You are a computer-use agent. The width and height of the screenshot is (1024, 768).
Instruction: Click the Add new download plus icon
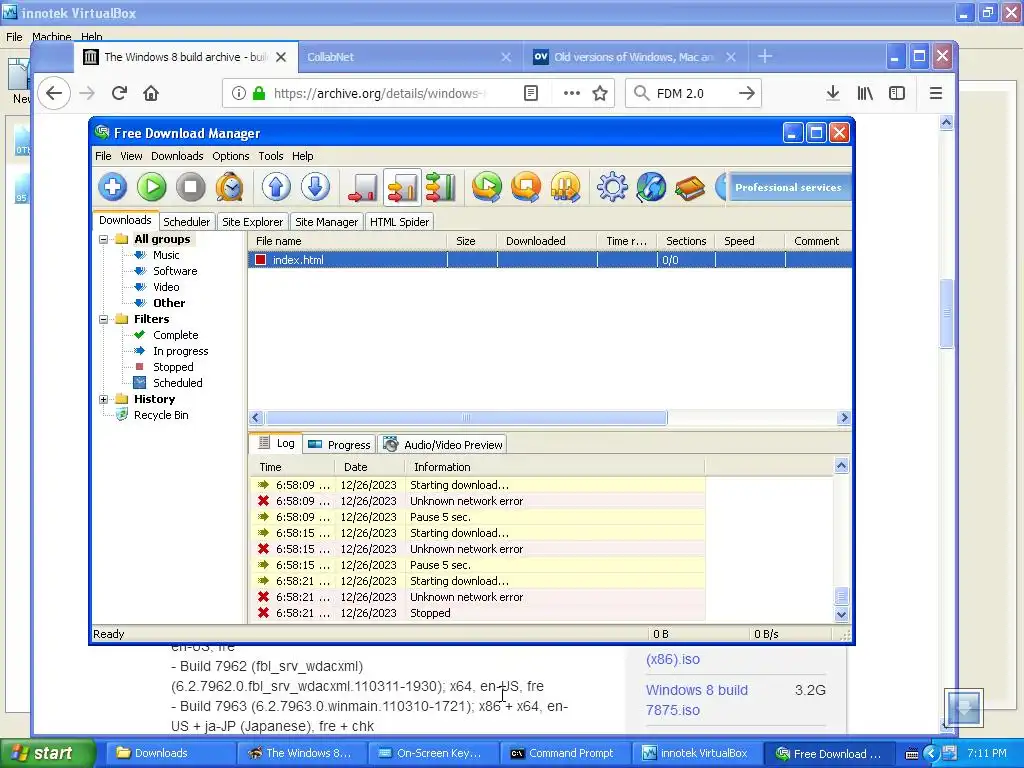point(112,187)
